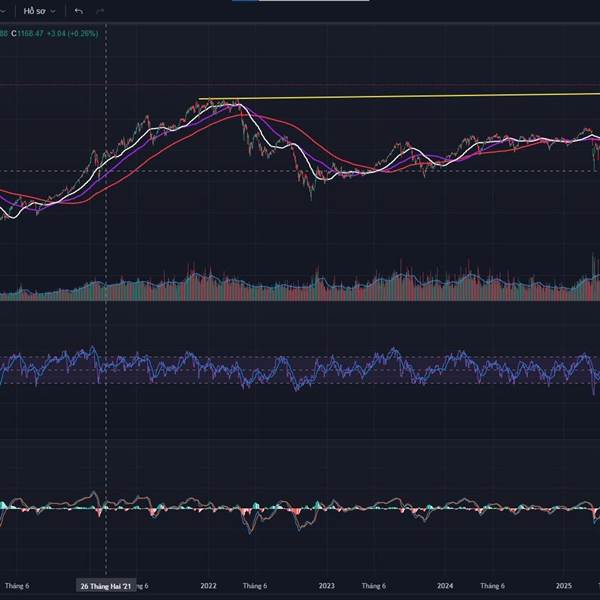Click the 2024 label on time axis
Viewport: 600px width, 600px height.
[x=445, y=586]
